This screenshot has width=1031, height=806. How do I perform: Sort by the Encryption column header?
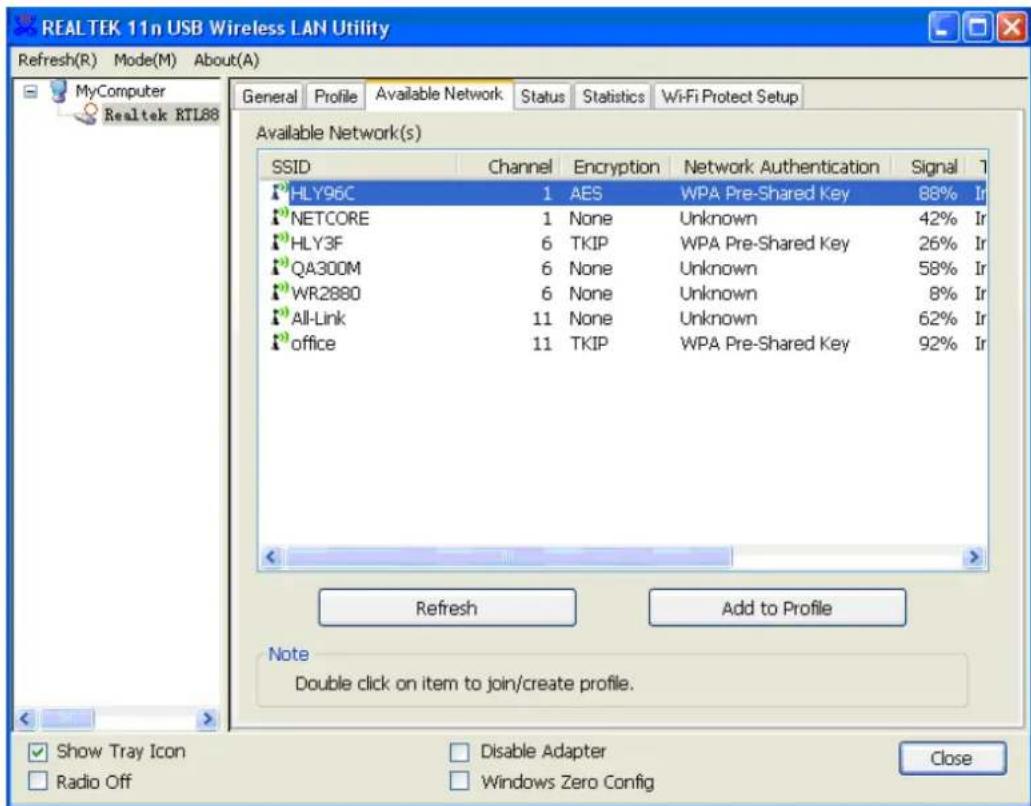point(615,167)
